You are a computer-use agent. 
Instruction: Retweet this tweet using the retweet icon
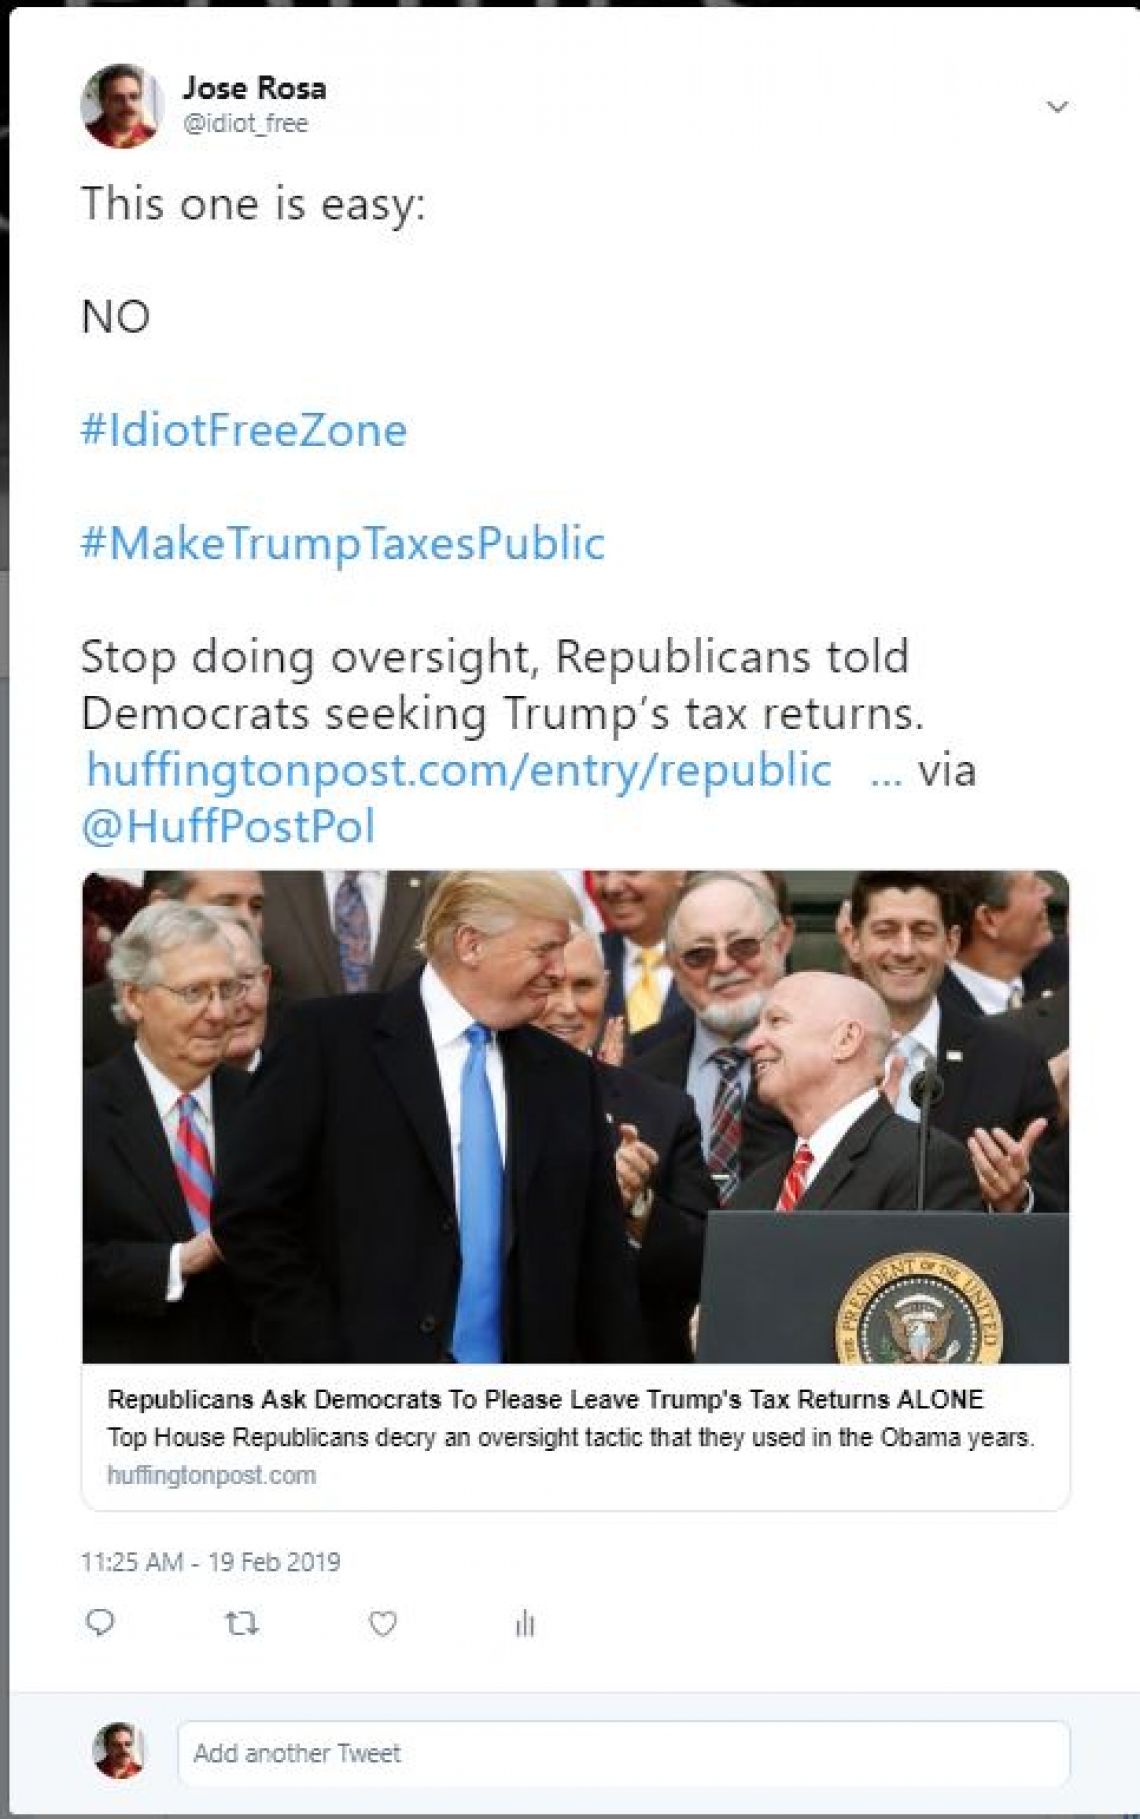242,1622
